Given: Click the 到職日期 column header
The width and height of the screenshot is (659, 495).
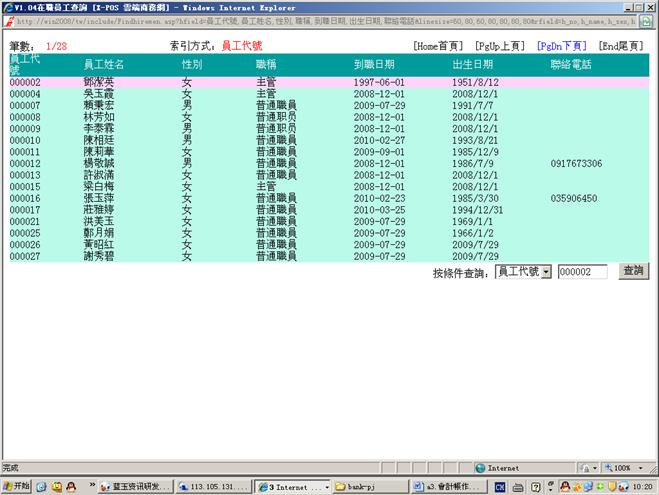Looking at the screenshot, I should point(374,64).
